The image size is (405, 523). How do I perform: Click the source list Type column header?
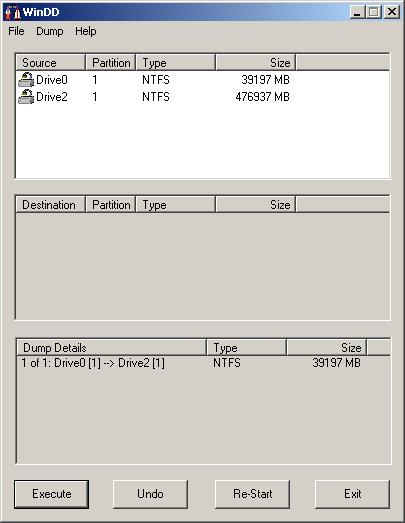pos(175,62)
